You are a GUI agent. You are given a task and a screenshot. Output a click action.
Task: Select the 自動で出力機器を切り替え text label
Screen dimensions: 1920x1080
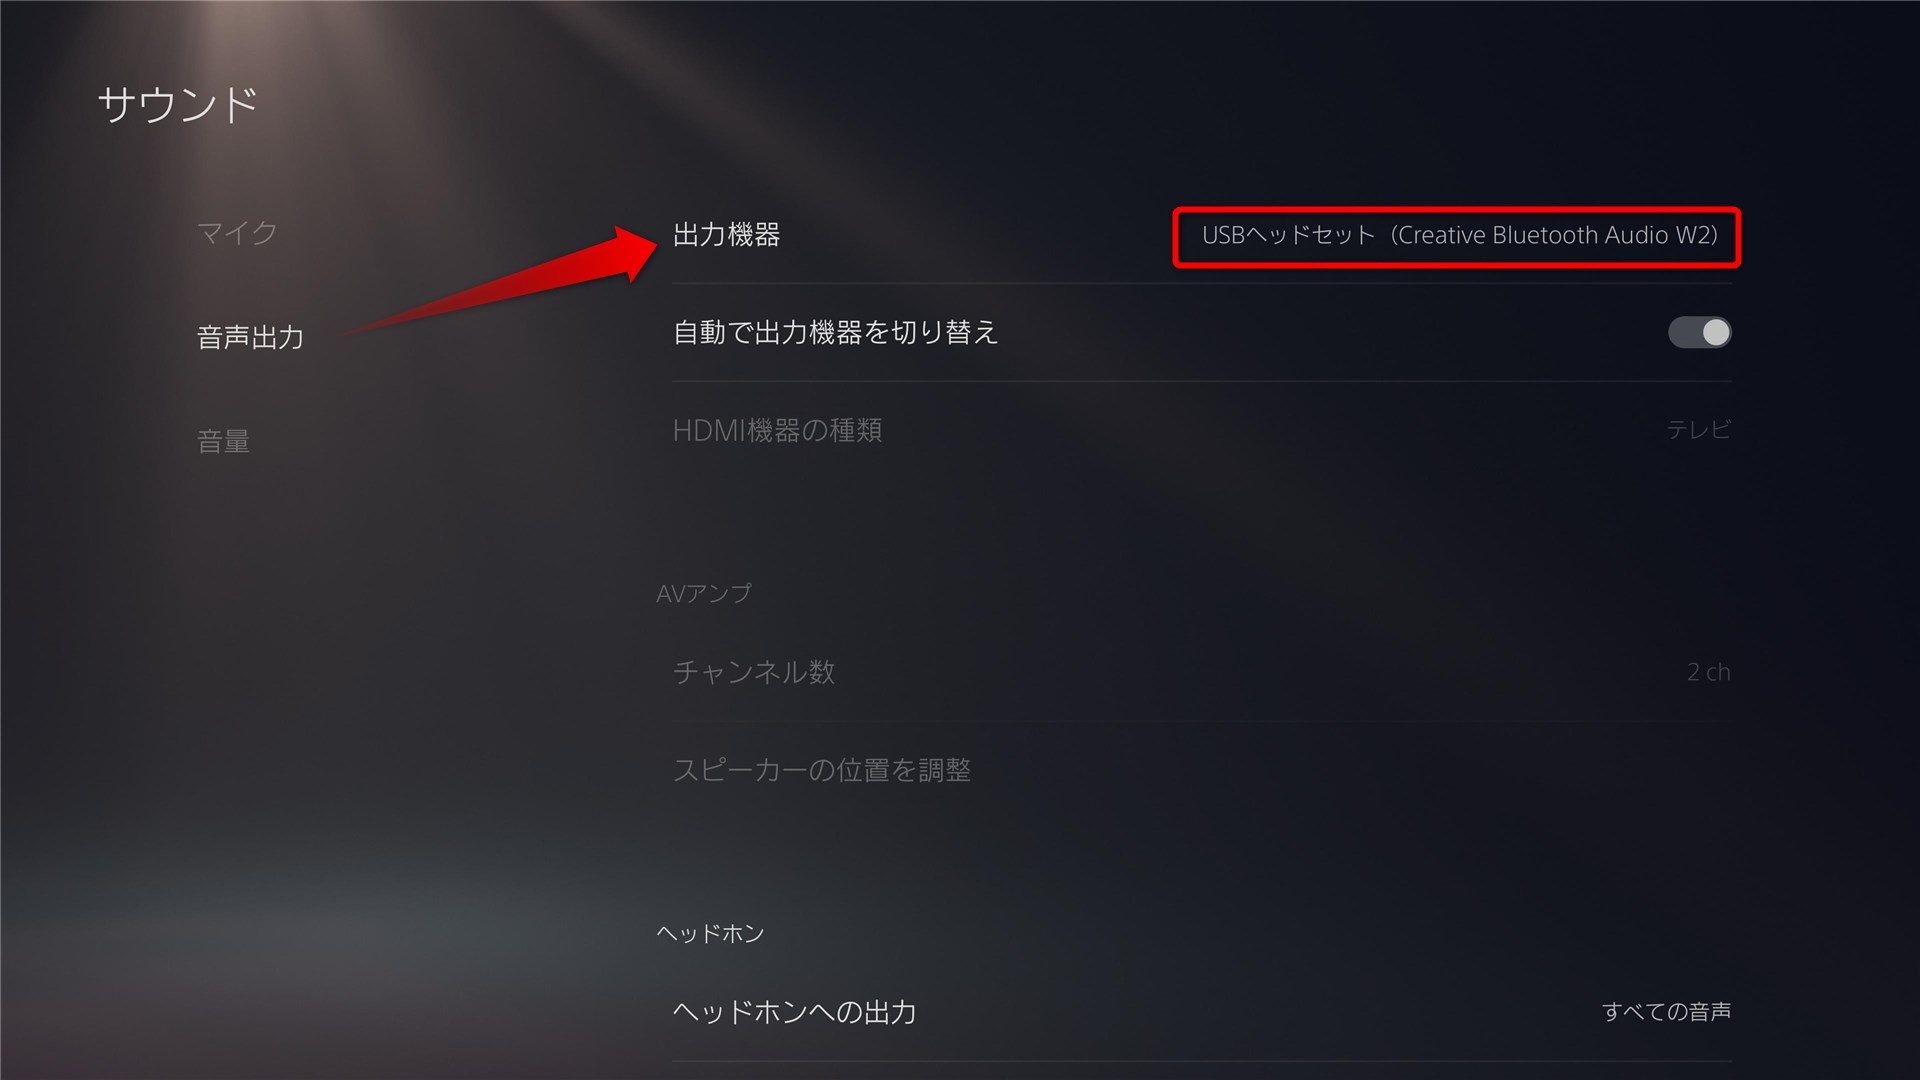(x=836, y=332)
